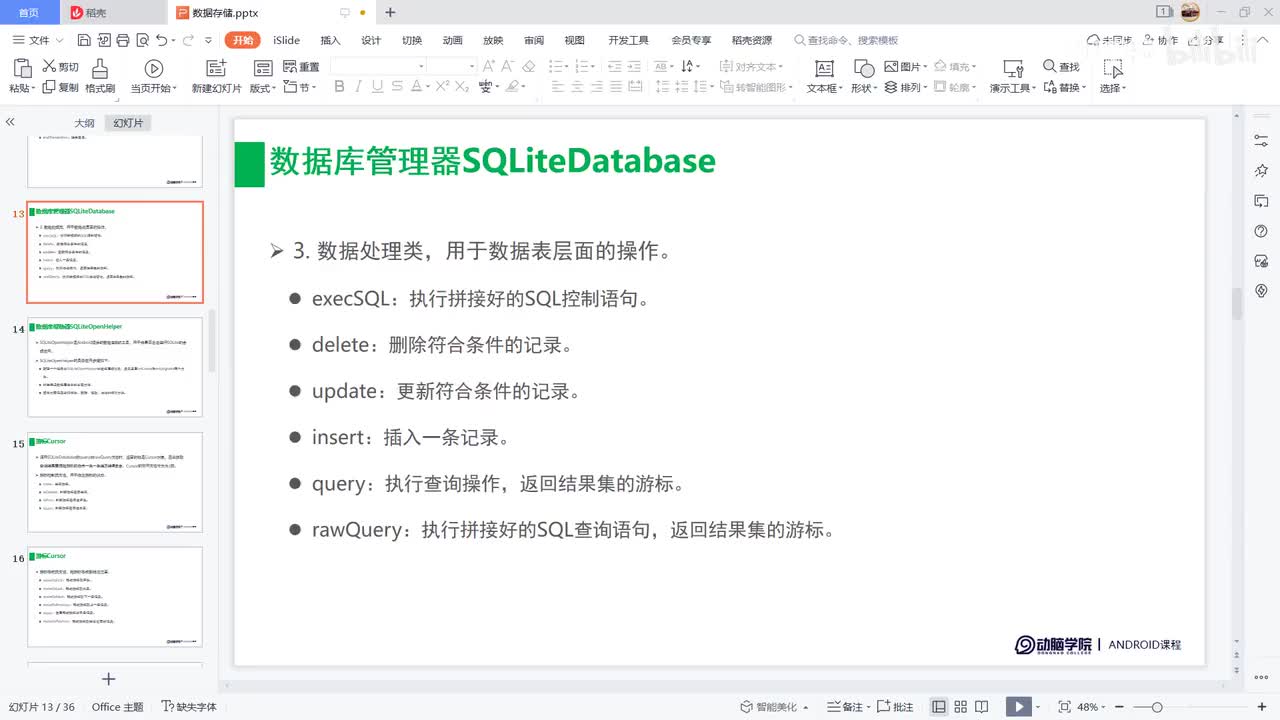Add a comment with 批注 in status bar
The image size is (1280, 720).
tap(895, 707)
